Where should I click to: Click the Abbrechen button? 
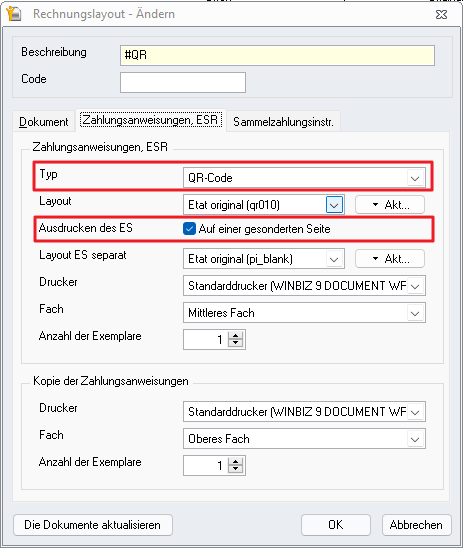(416, 524)
